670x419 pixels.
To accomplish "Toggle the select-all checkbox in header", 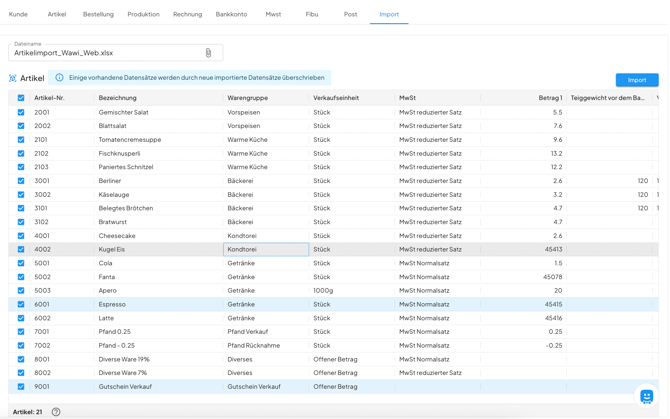I will pos(21,98).
